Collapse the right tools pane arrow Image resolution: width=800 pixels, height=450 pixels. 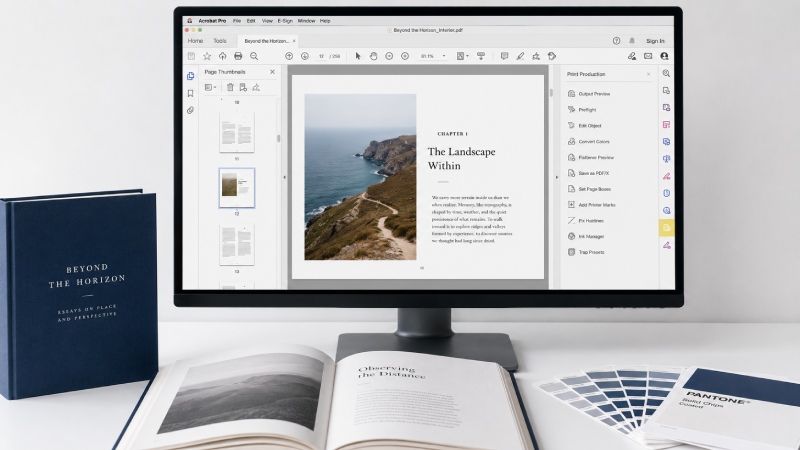click(557, 178)
